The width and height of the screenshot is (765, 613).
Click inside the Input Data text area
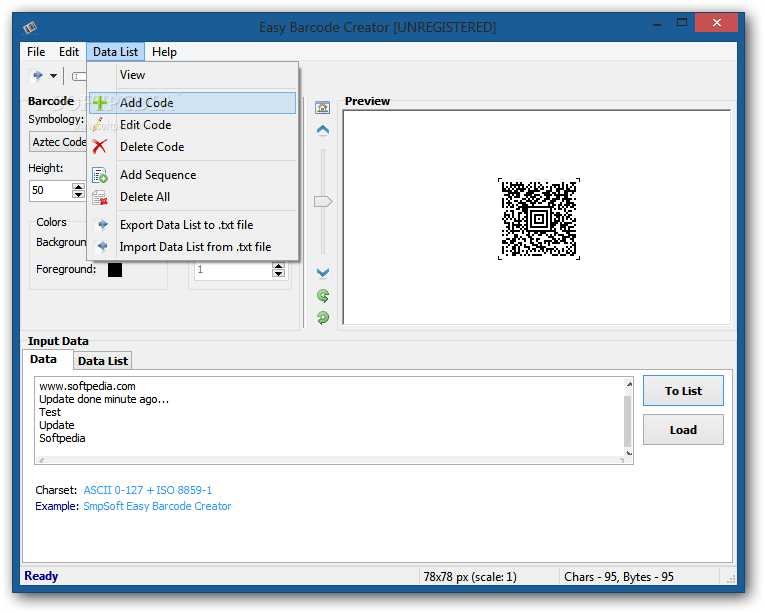[x=329, y=420]
